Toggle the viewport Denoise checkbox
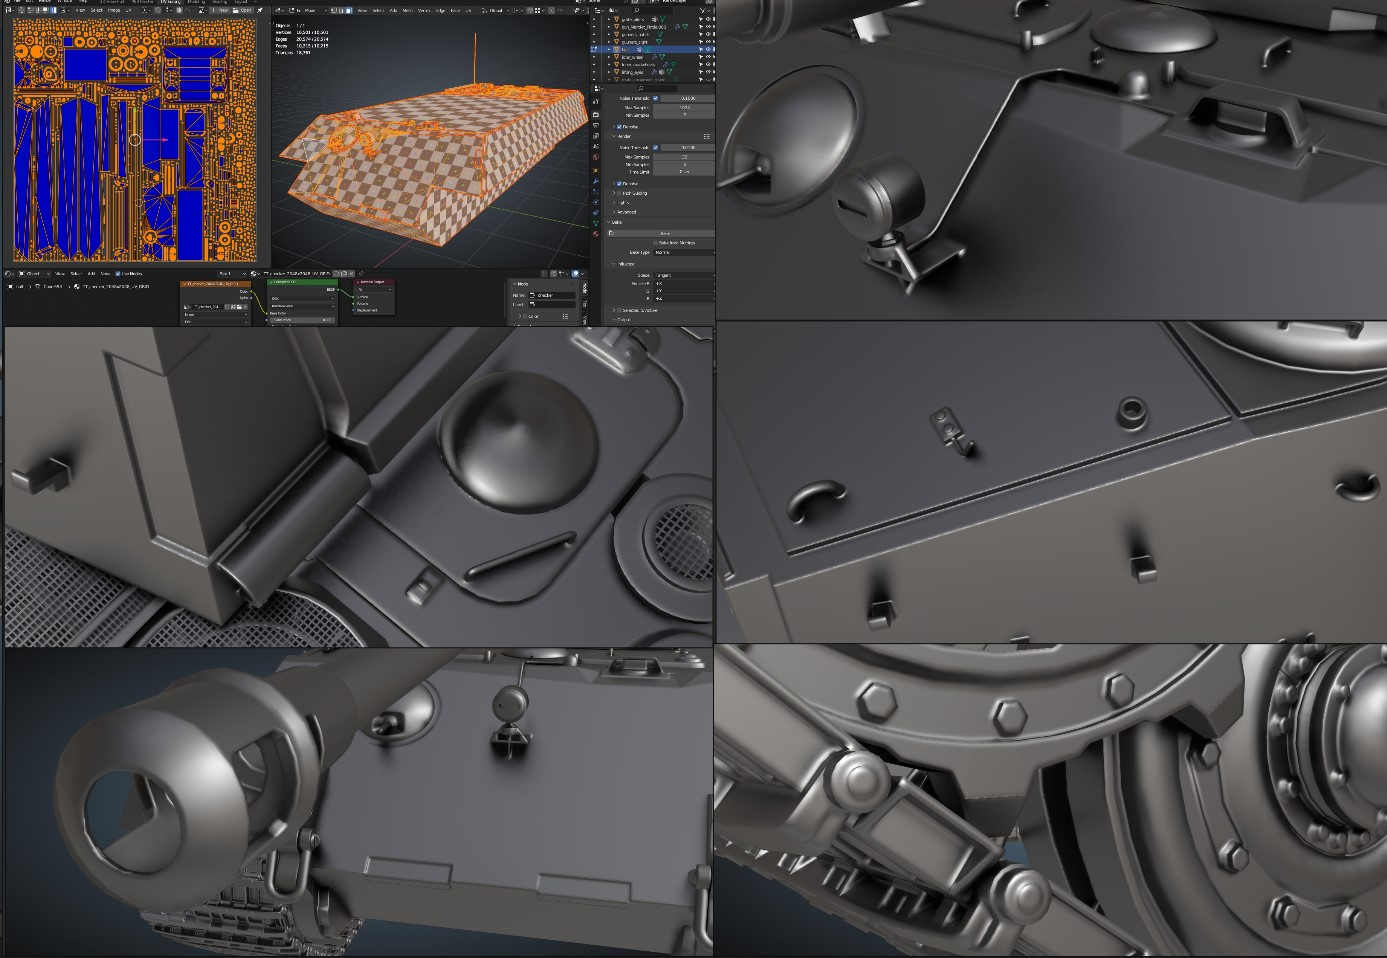Screen dimensions: 1387x958 619,126
